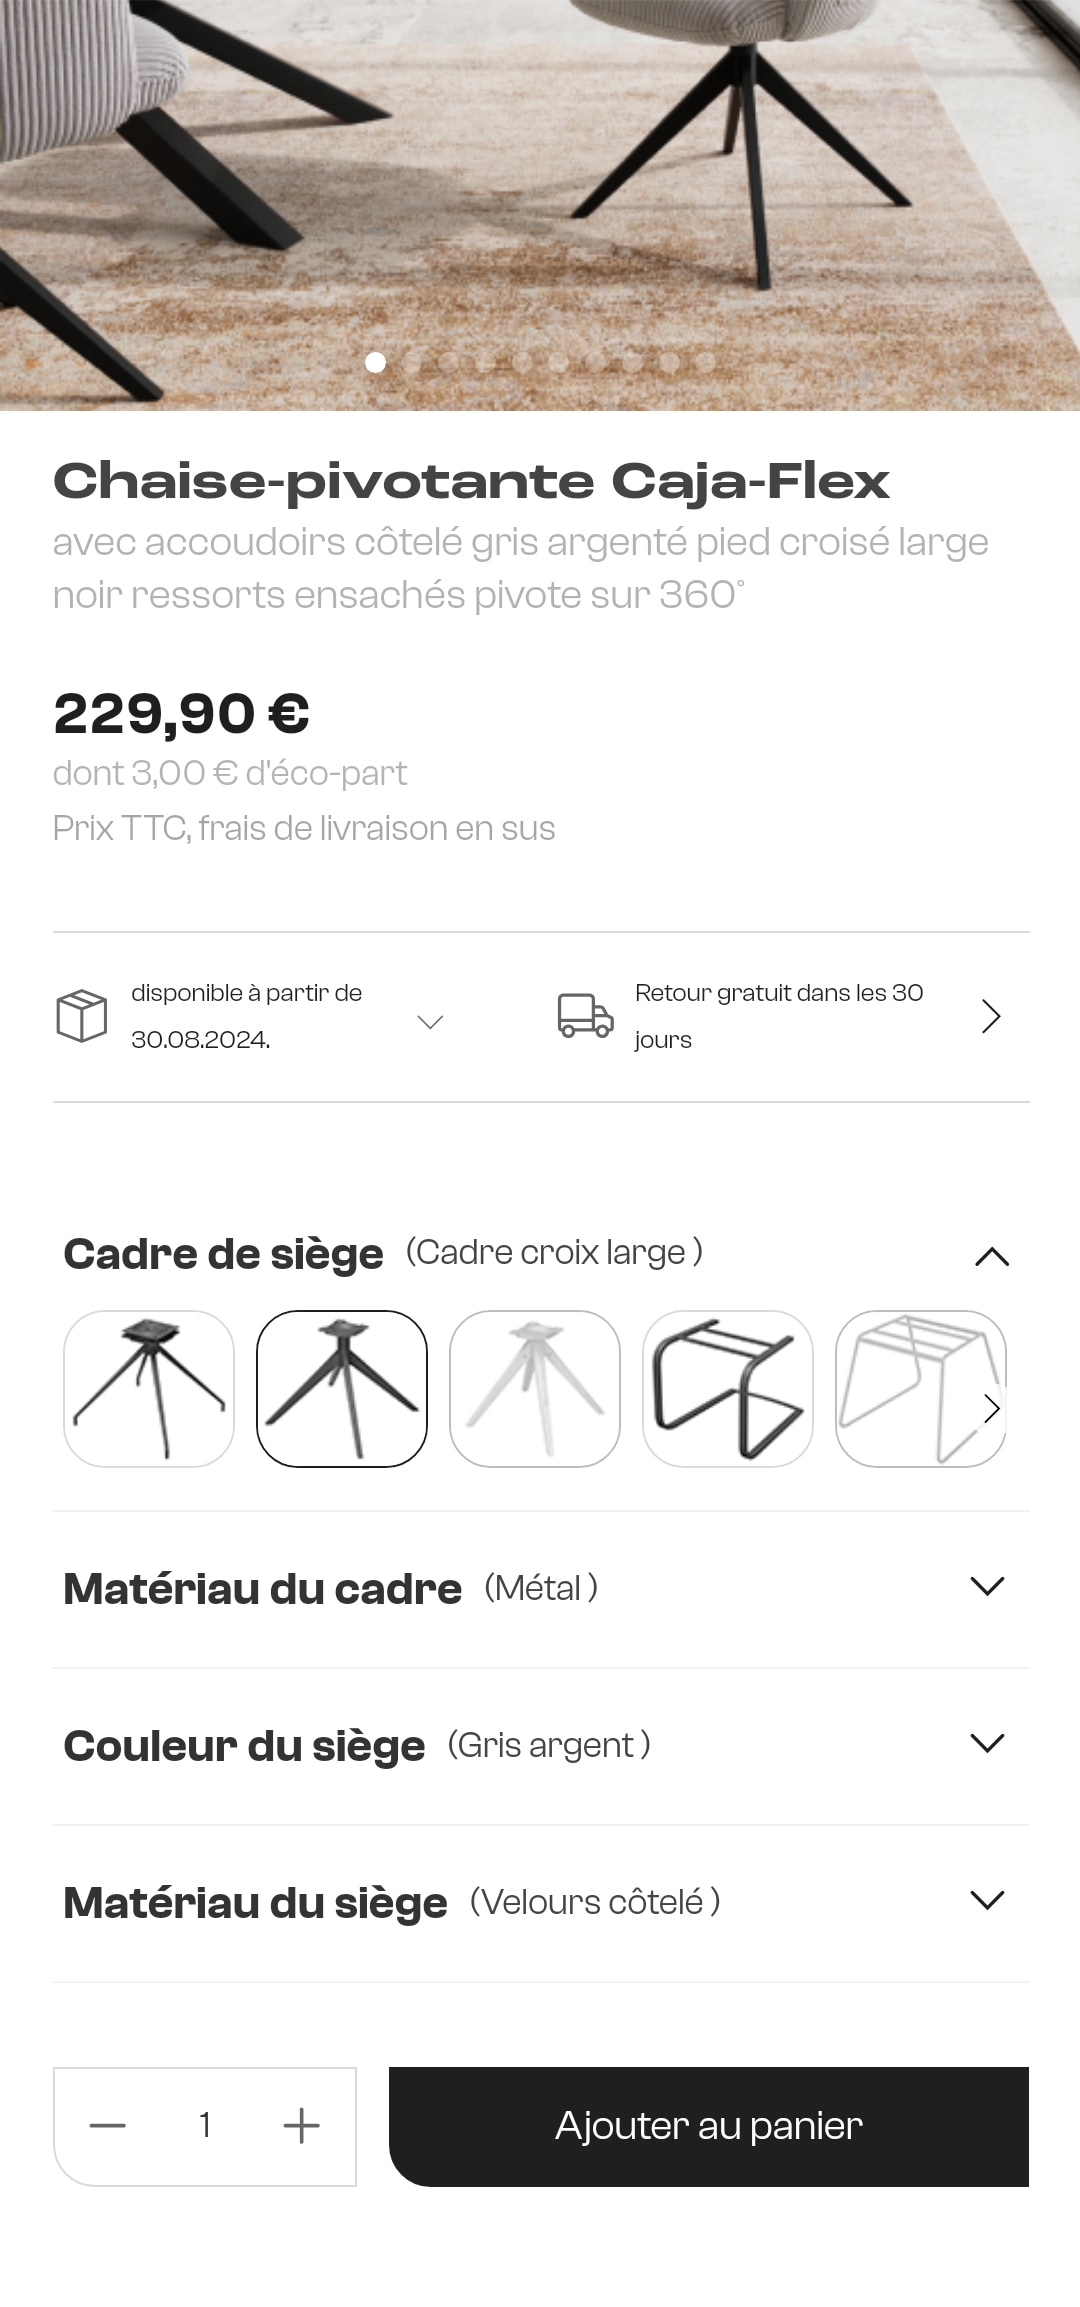Open free return details arrow
Image resolution: width=1080 pixels, height=2307 pixels.
pyautogui.click(x=991, y=1016)
